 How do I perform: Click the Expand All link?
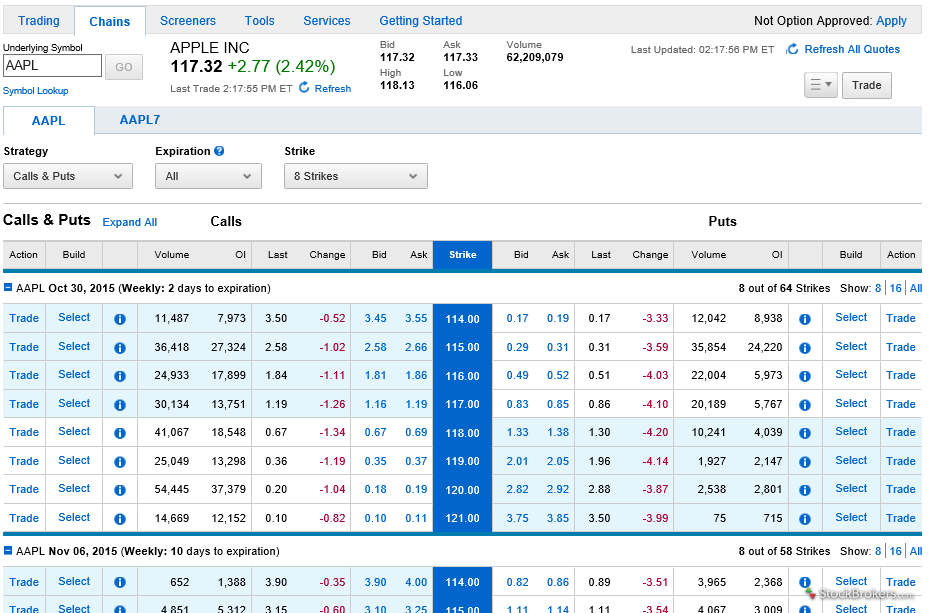130,222
